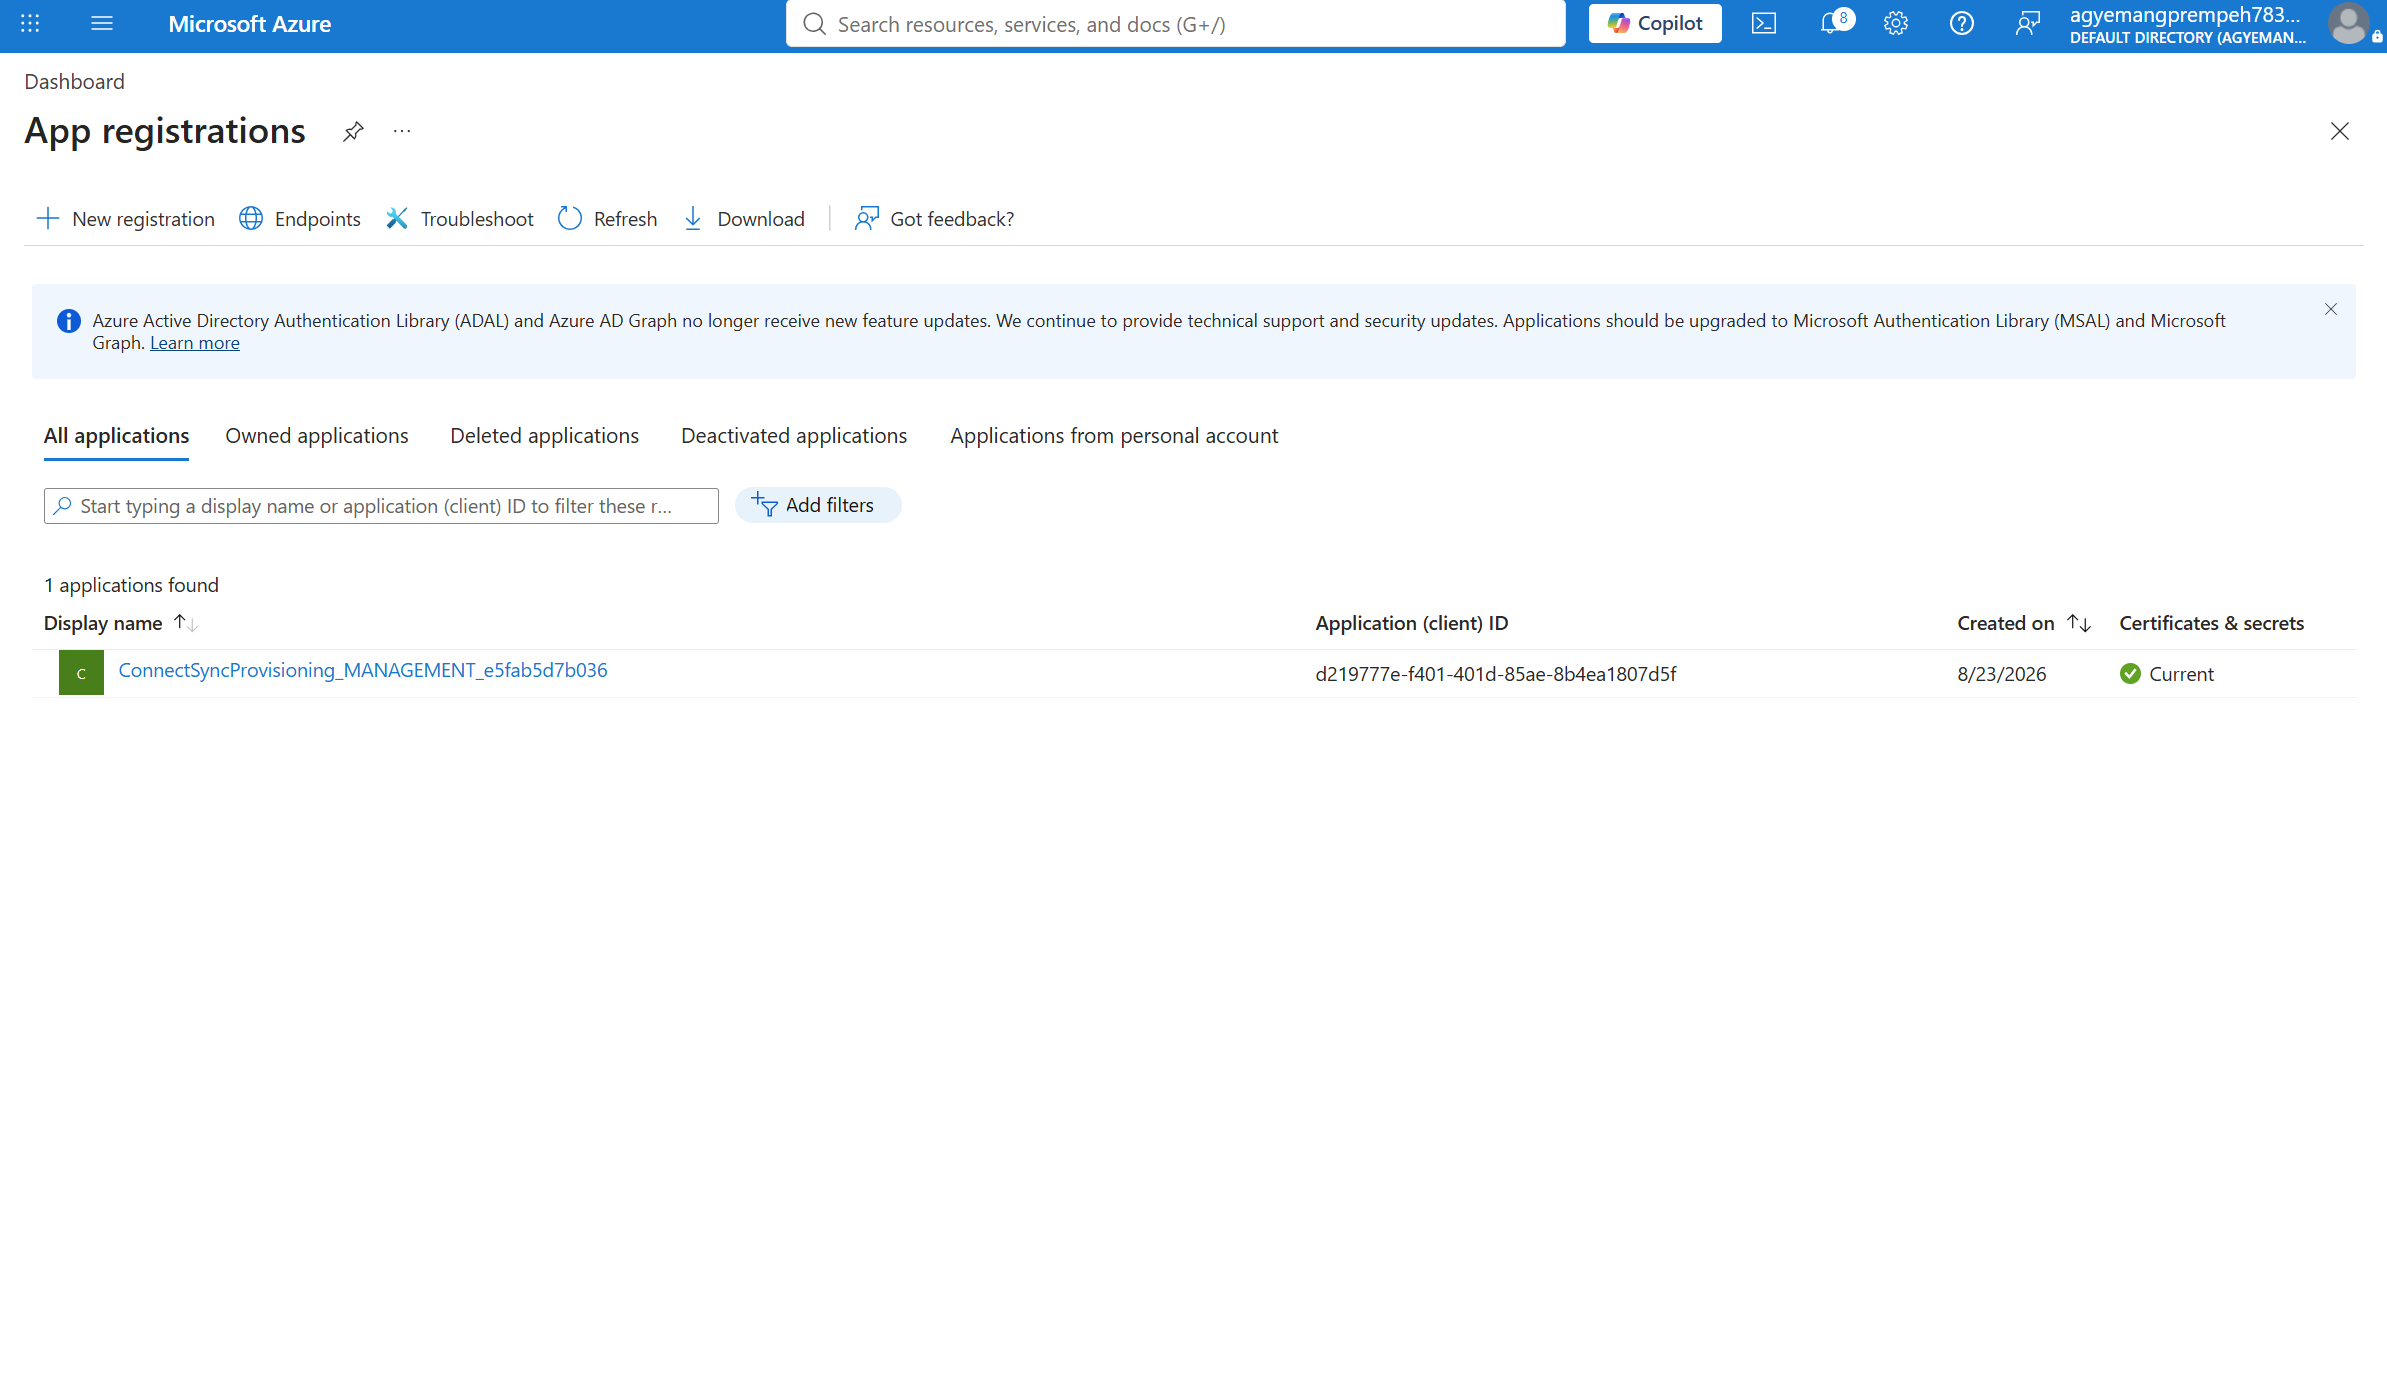
Task: Sort by Created on column
Action: pyautogui.click(x=2024, y=623)
